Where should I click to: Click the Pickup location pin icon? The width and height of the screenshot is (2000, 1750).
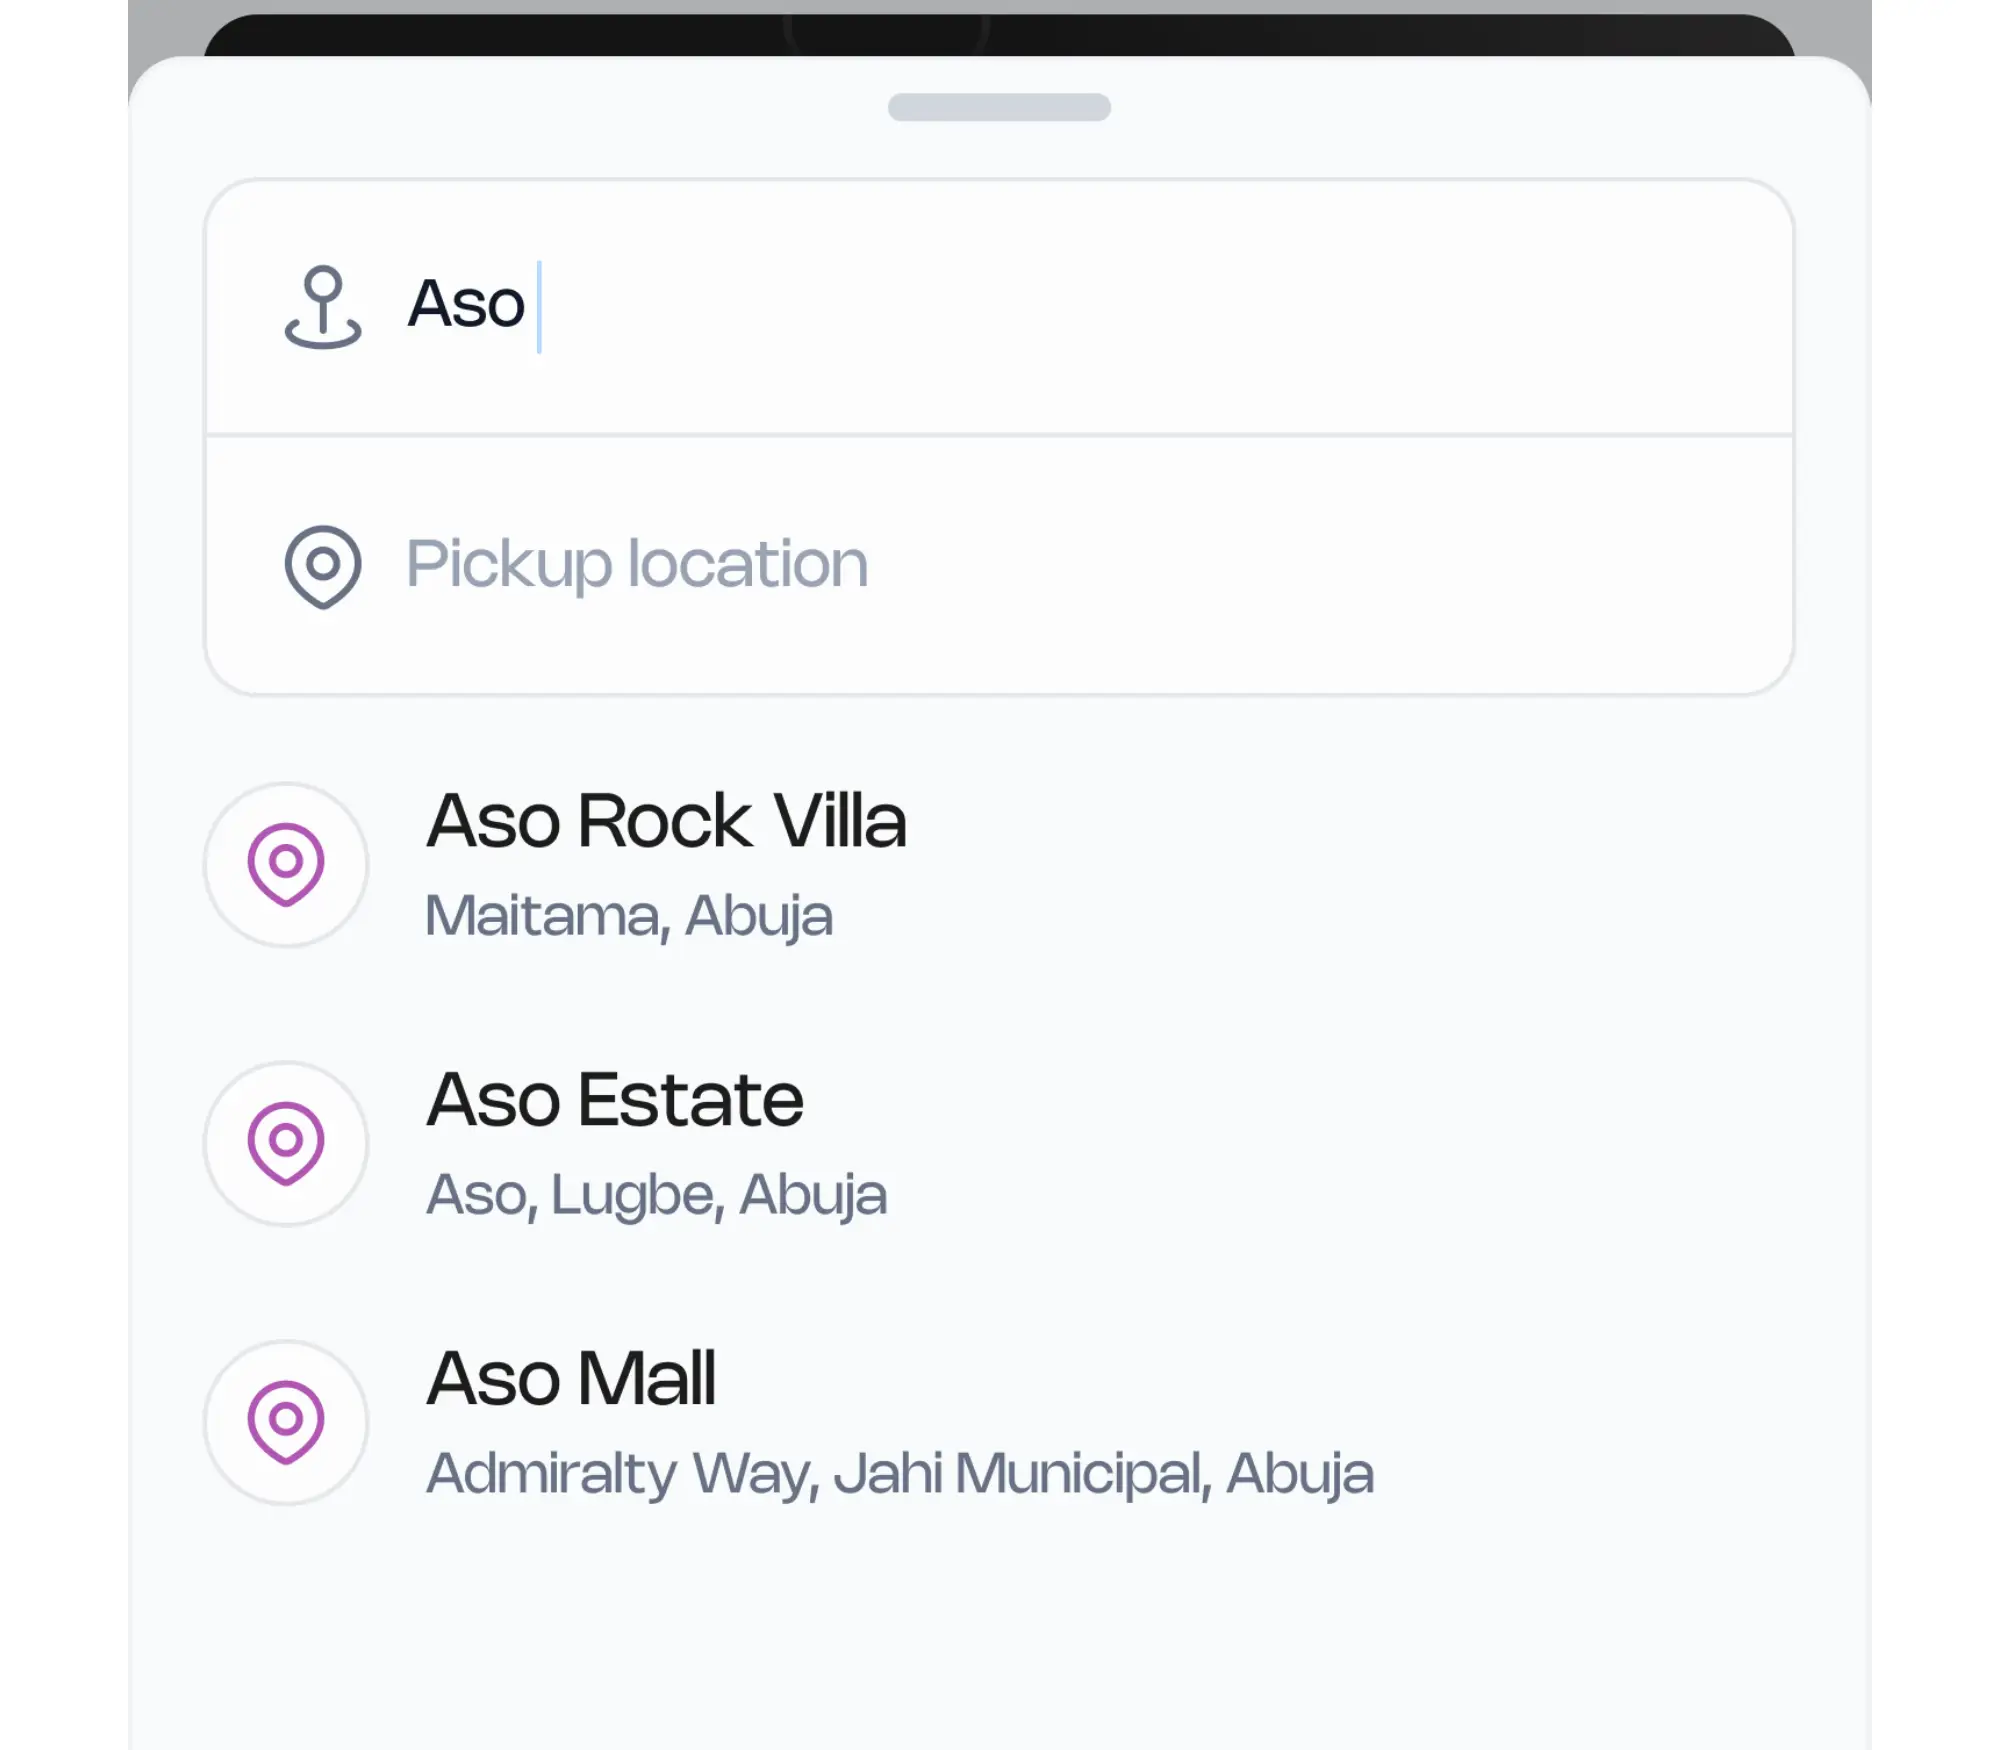(322, 565)
